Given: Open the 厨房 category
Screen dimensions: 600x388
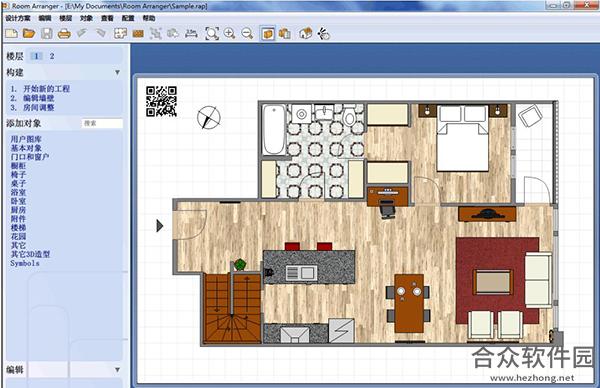Looking at the screenshot, I should (18, 210).
